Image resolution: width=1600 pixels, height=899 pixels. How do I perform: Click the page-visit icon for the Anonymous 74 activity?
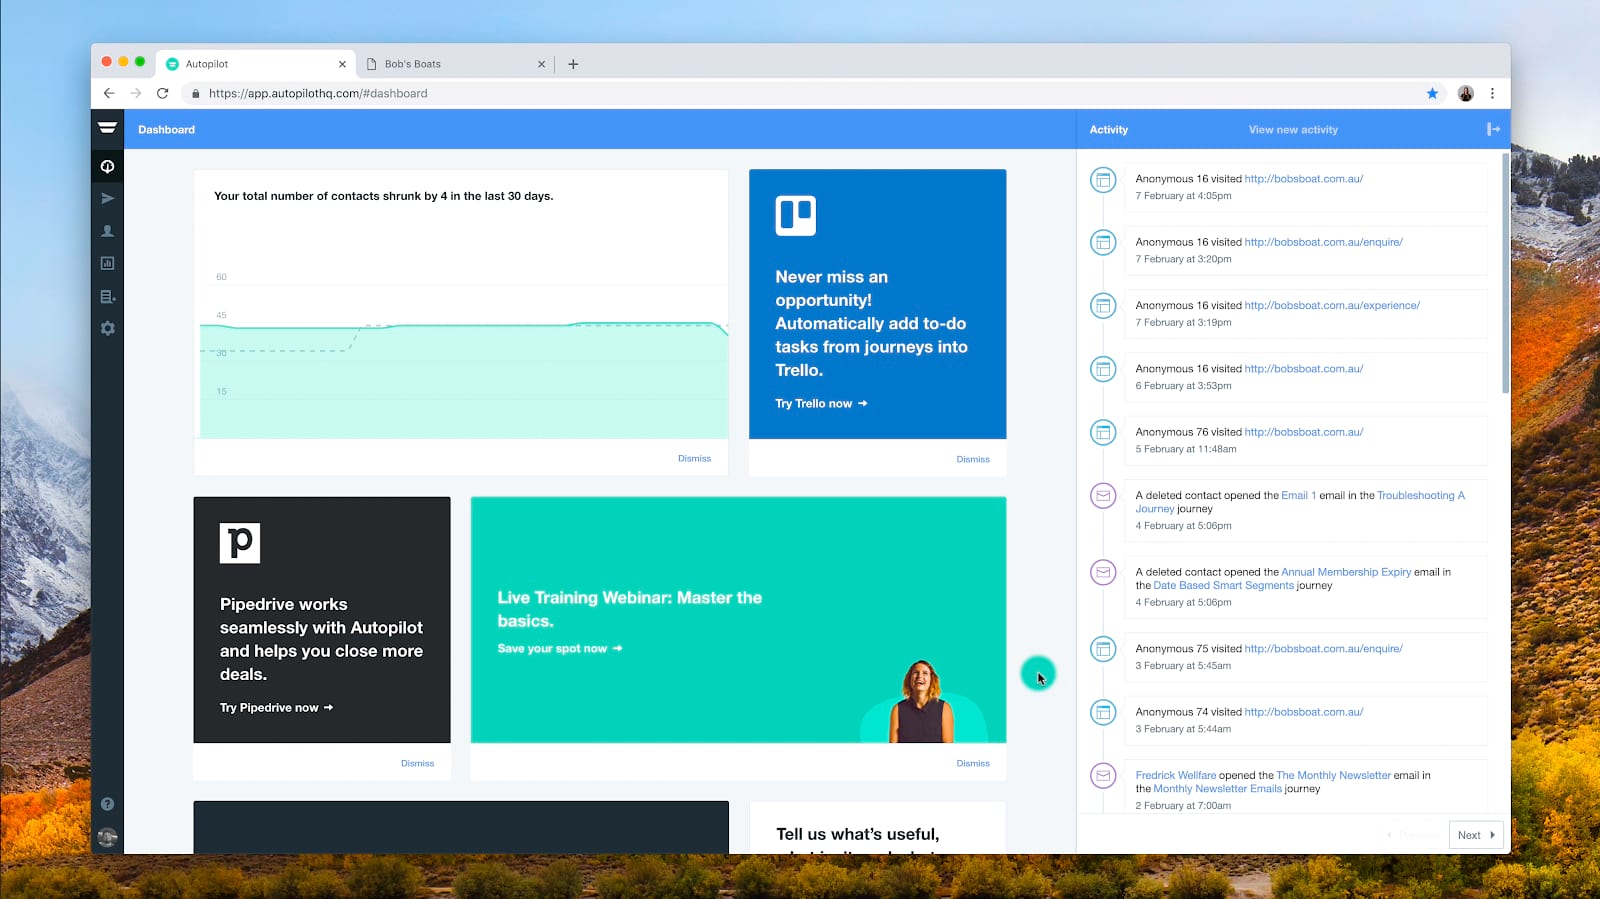1103,712
